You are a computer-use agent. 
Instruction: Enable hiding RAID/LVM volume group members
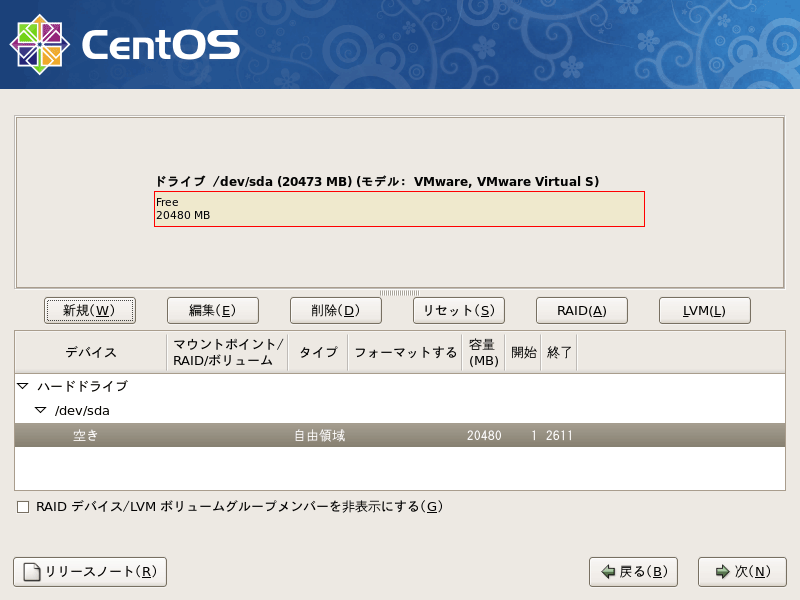point(21,507)
